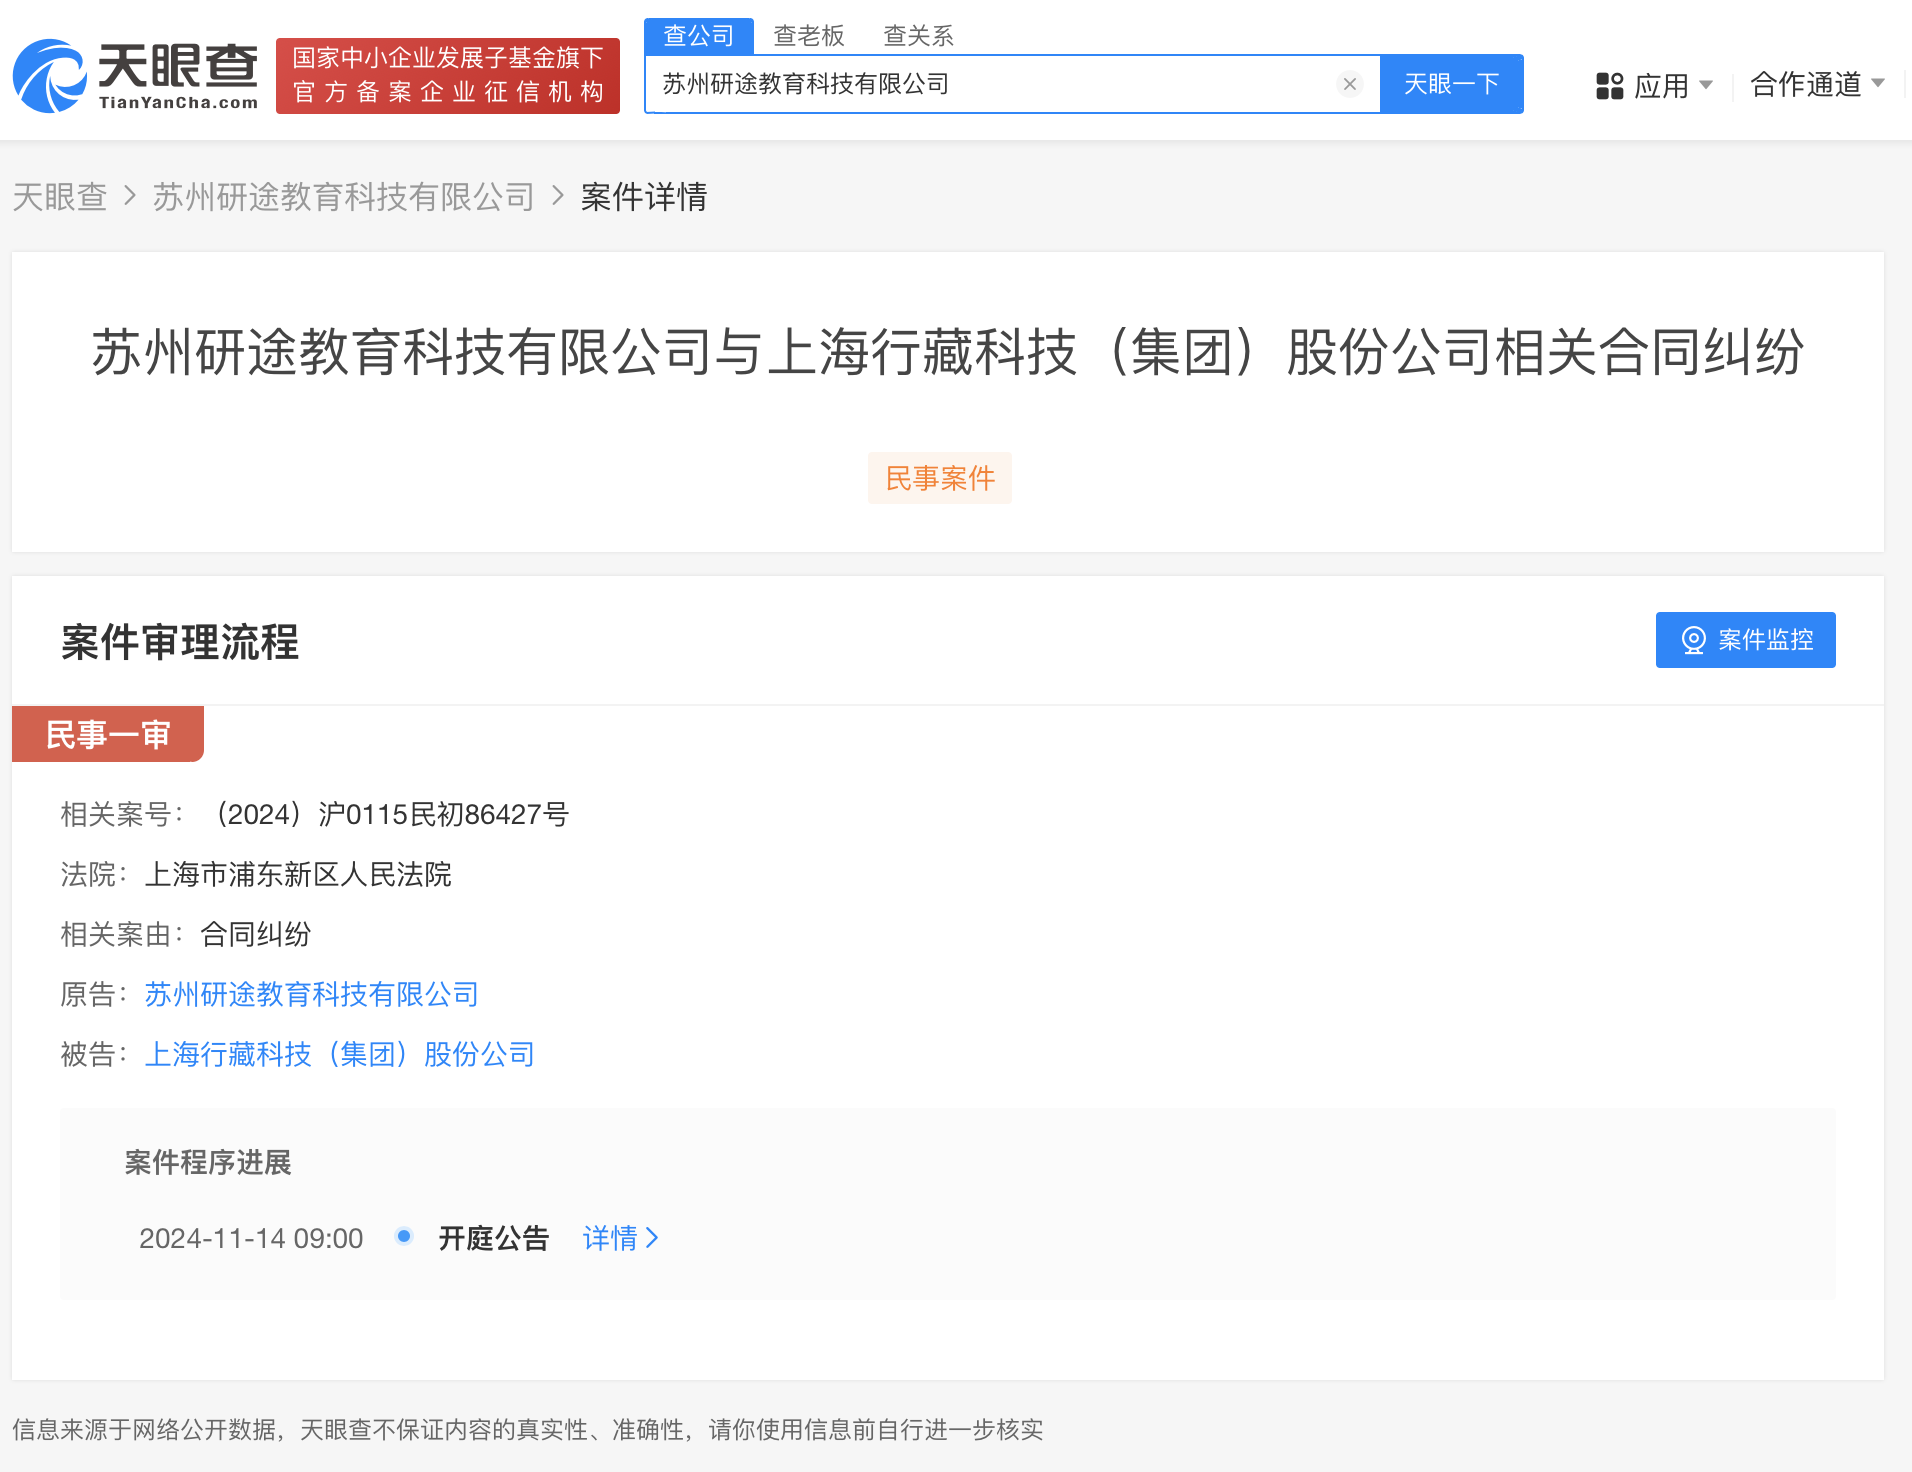Expand the 合作通道 dropdown
The width and height of the screenshot is (1912, 1472).
[x=1817, y=84]
